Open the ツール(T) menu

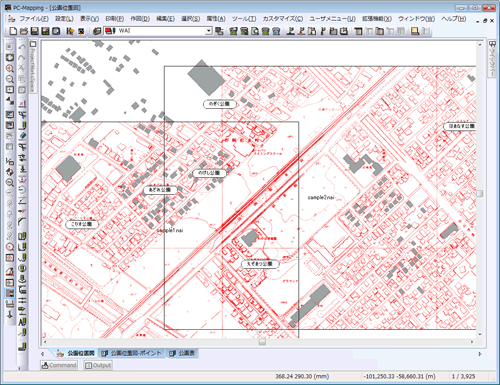[244, 19]
